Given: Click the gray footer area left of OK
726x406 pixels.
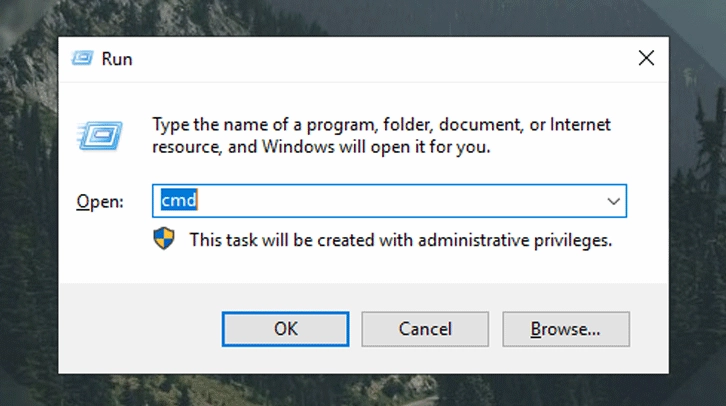Looking at the screenshot, I should tap(140, 328).
